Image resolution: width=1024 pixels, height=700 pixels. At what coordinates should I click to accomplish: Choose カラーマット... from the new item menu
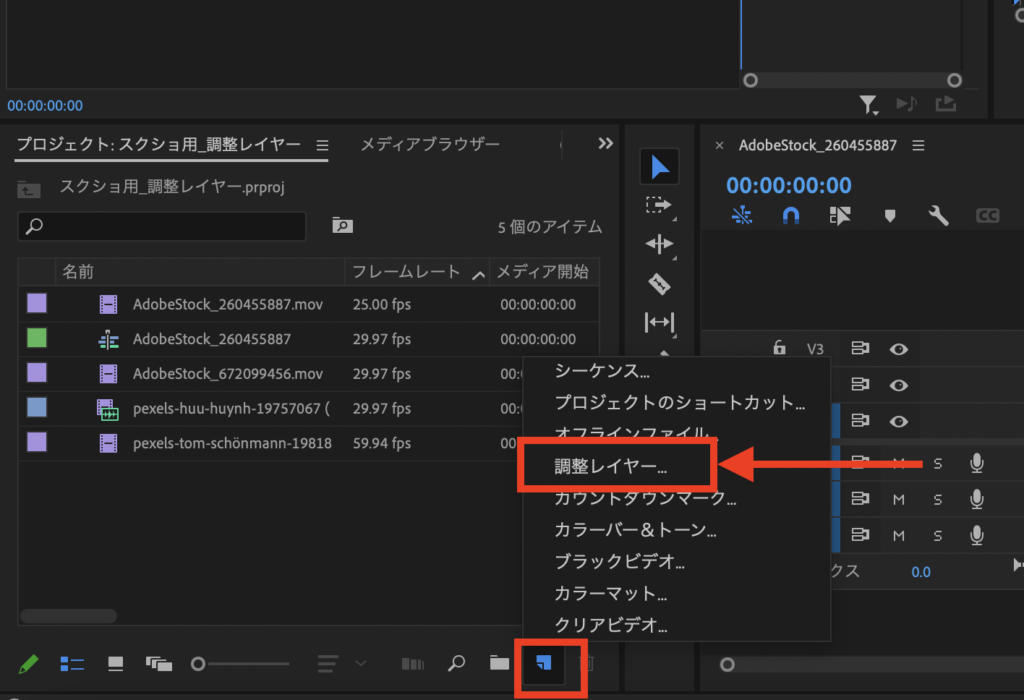[611, 593]
